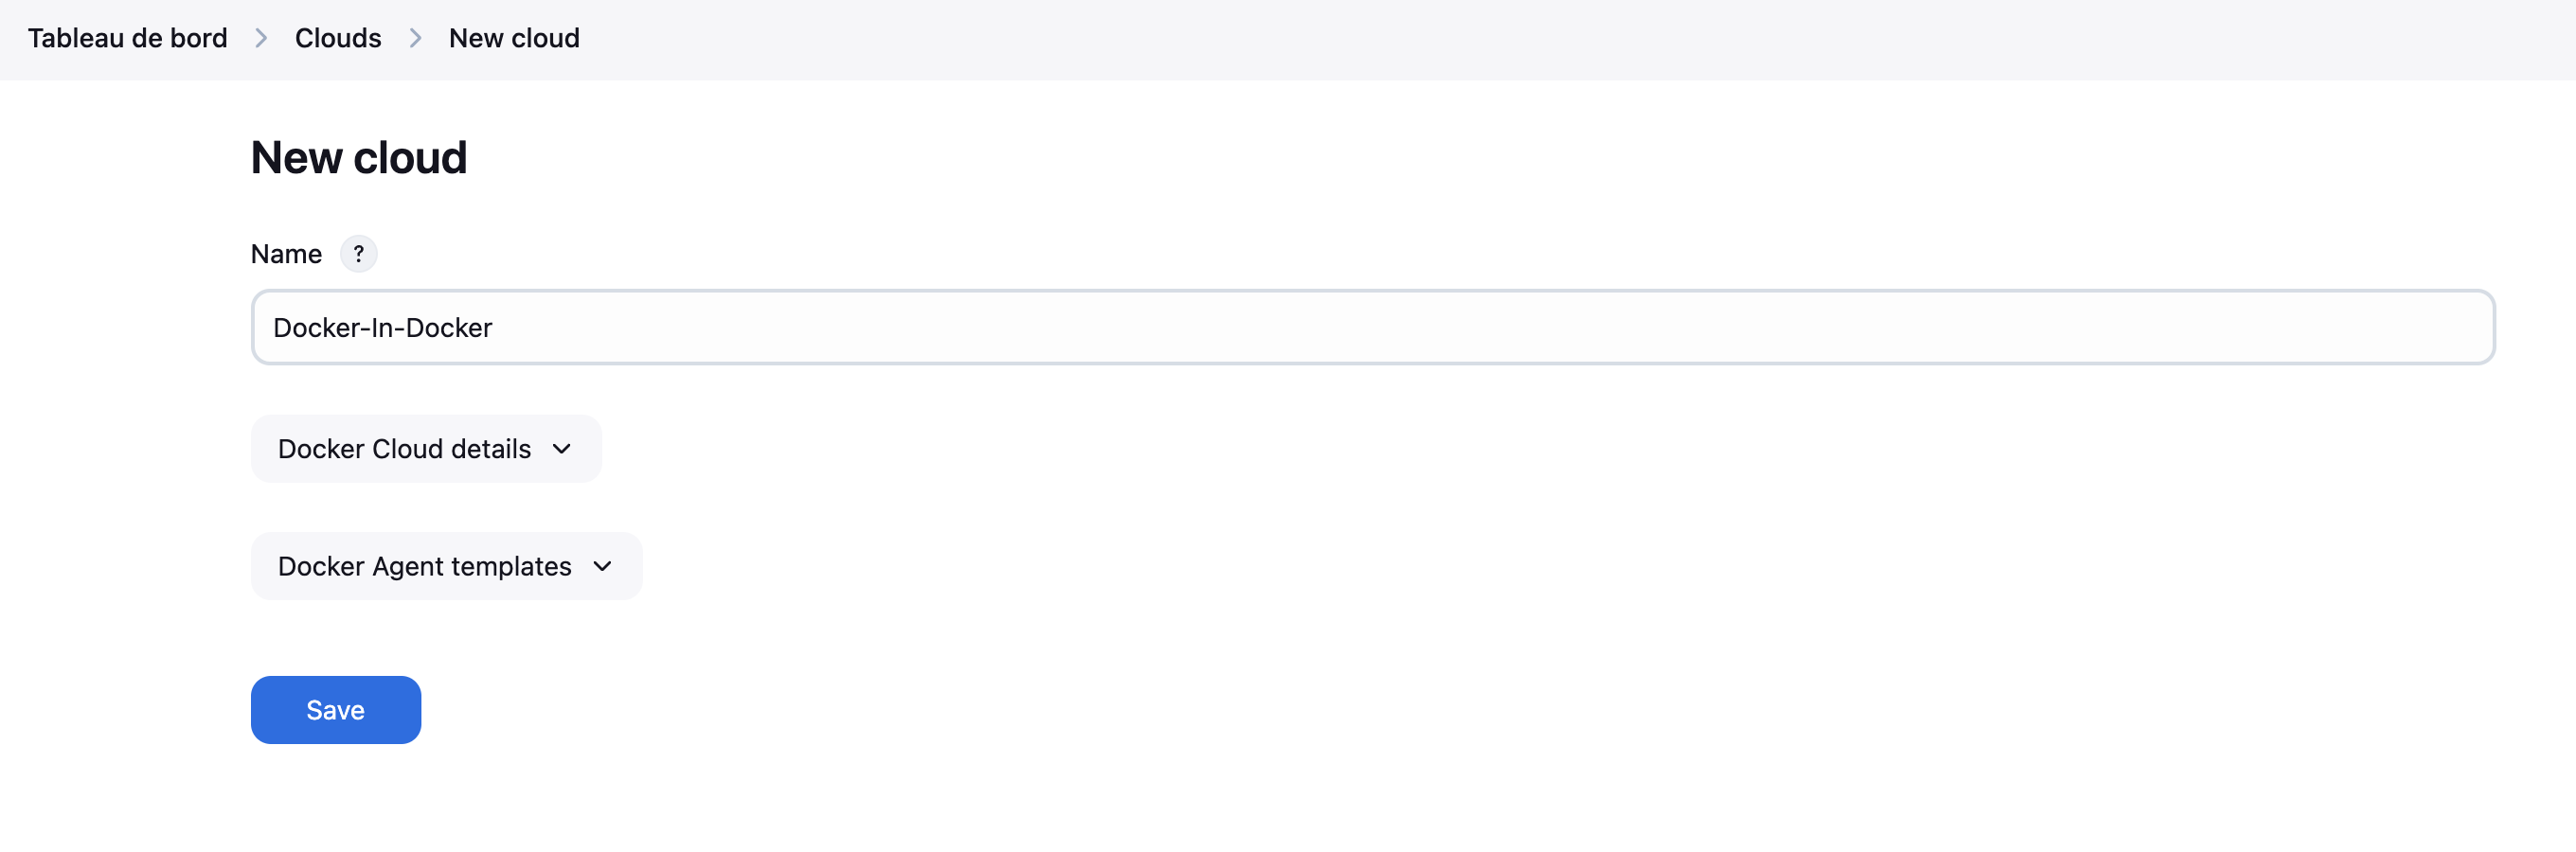Screen dimensions: 2576x852
Task: Click the Save button's label text
Action: pos(335,710)
